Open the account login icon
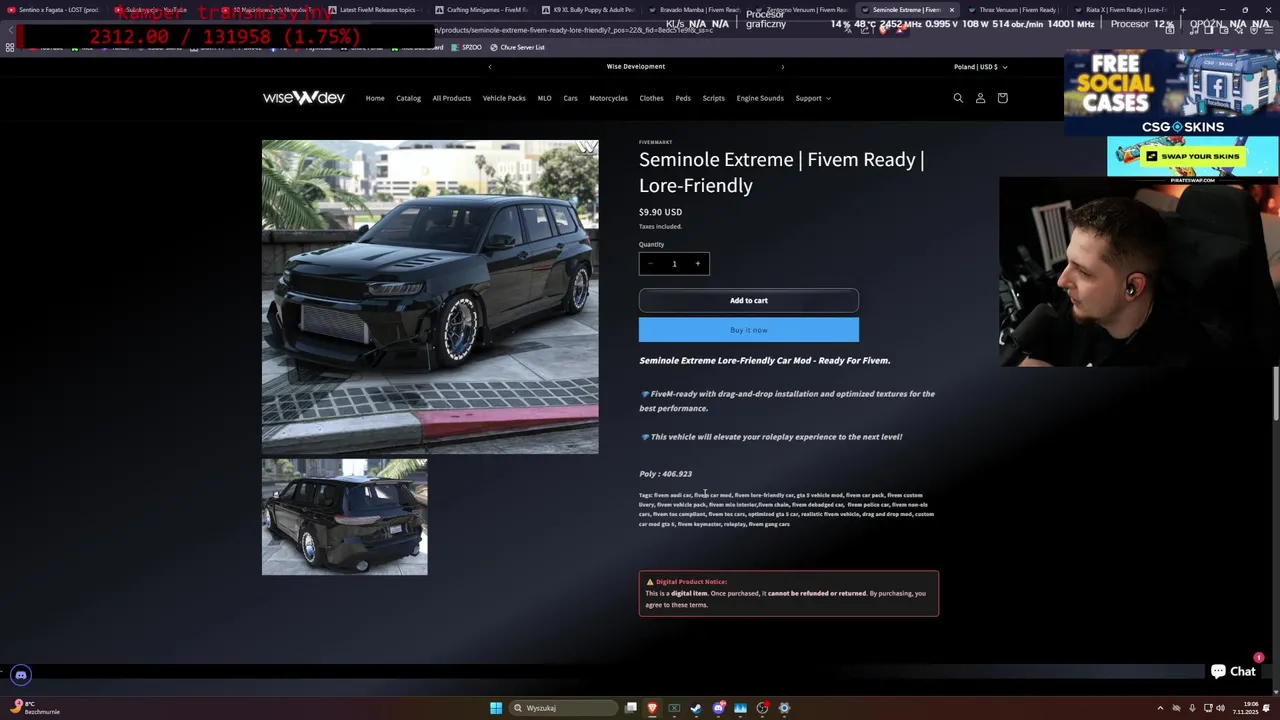 pos(980,98)
